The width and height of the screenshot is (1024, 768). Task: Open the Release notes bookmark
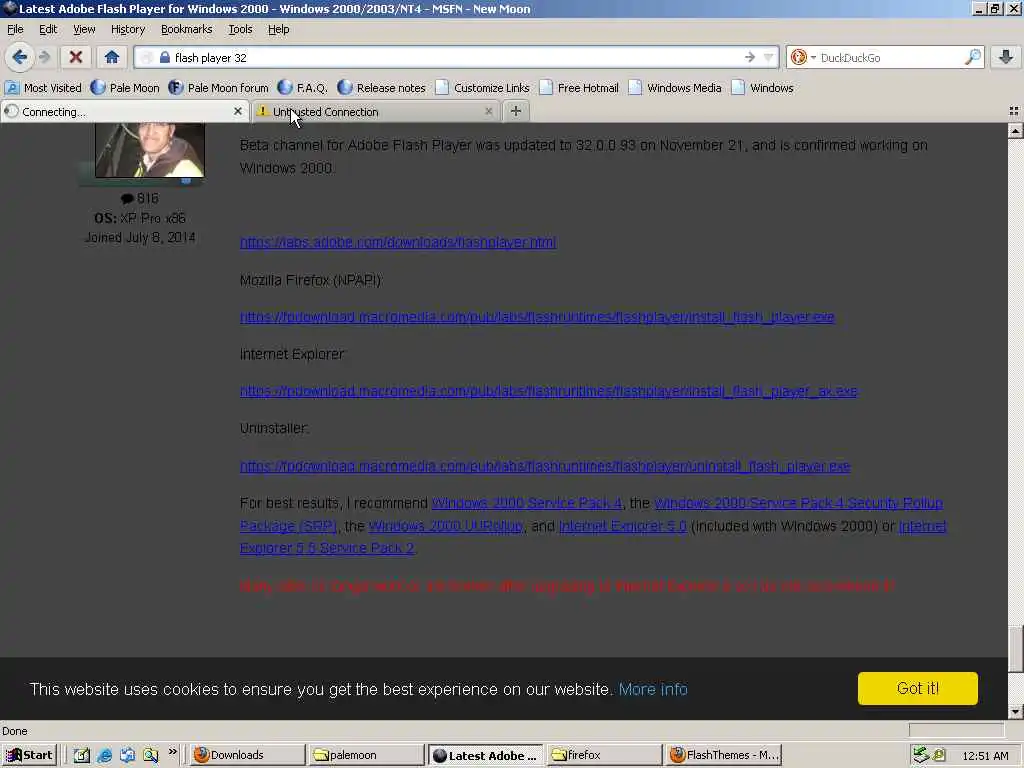(x=381, y=88)
